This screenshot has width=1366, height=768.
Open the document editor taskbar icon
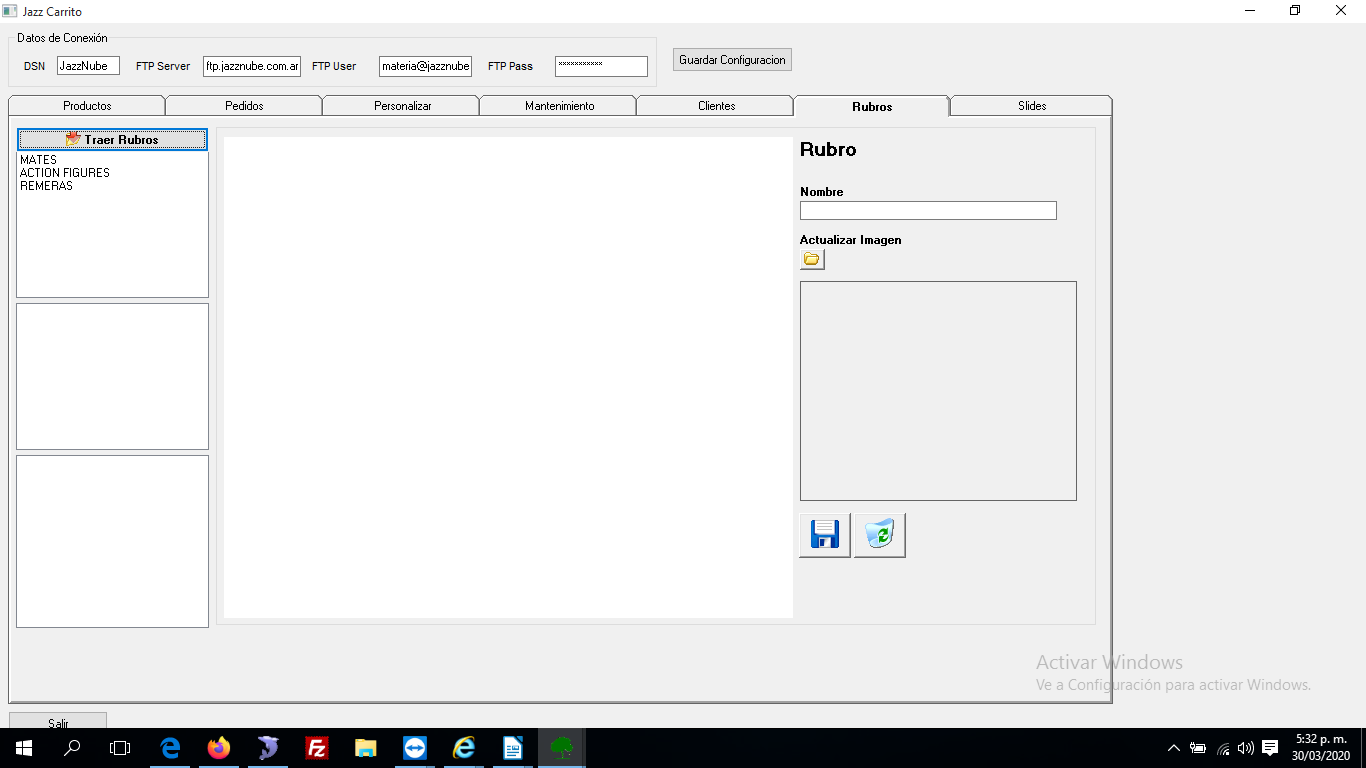(x=513, y=748)
